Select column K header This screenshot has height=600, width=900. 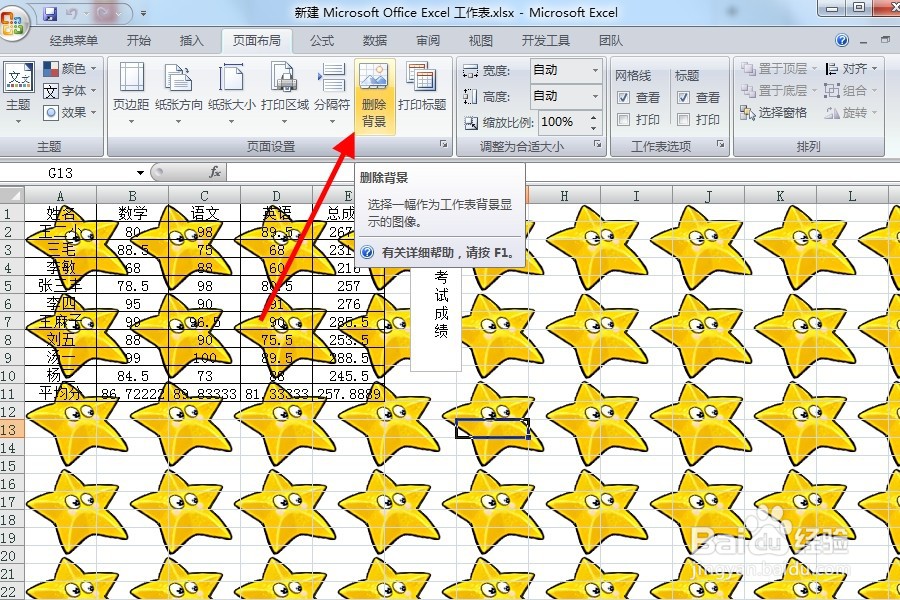coord(779,196)
